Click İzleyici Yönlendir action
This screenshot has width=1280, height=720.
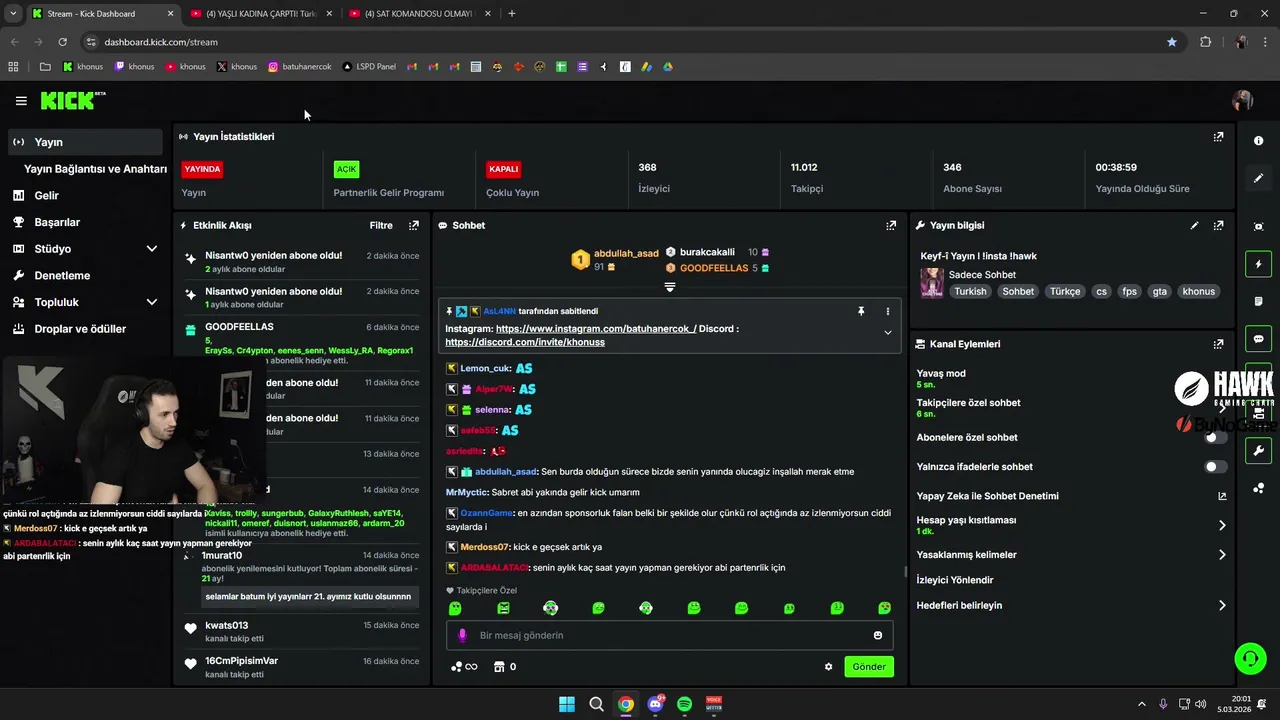[955, 580]
